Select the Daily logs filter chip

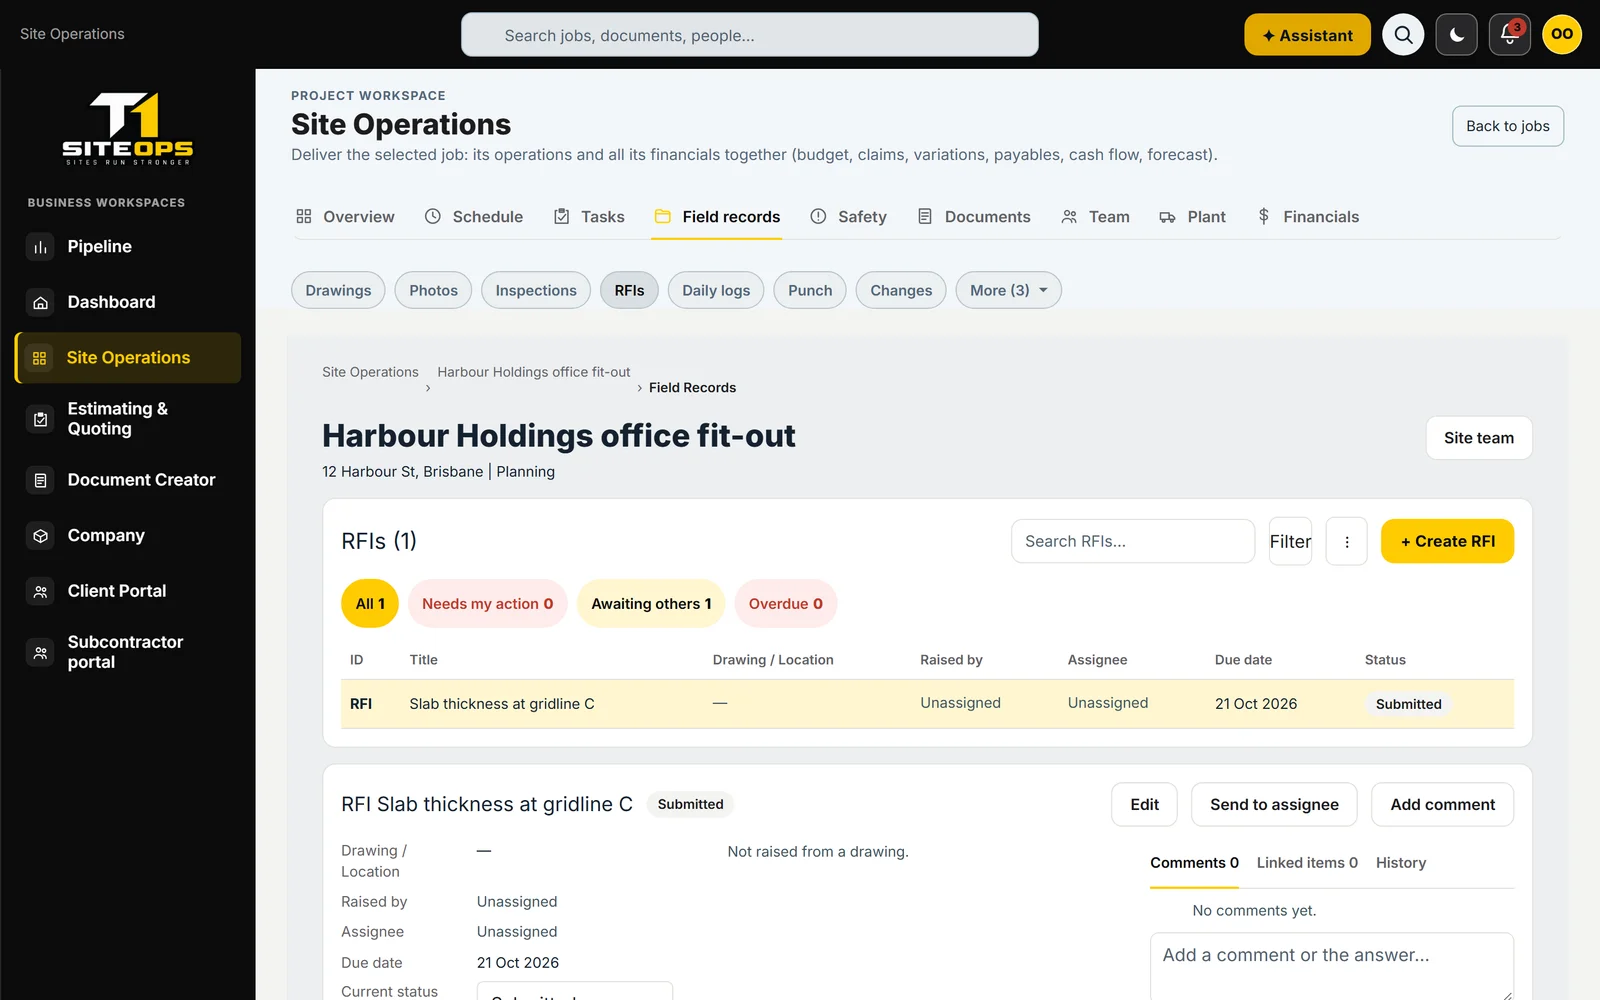point(716,290)
